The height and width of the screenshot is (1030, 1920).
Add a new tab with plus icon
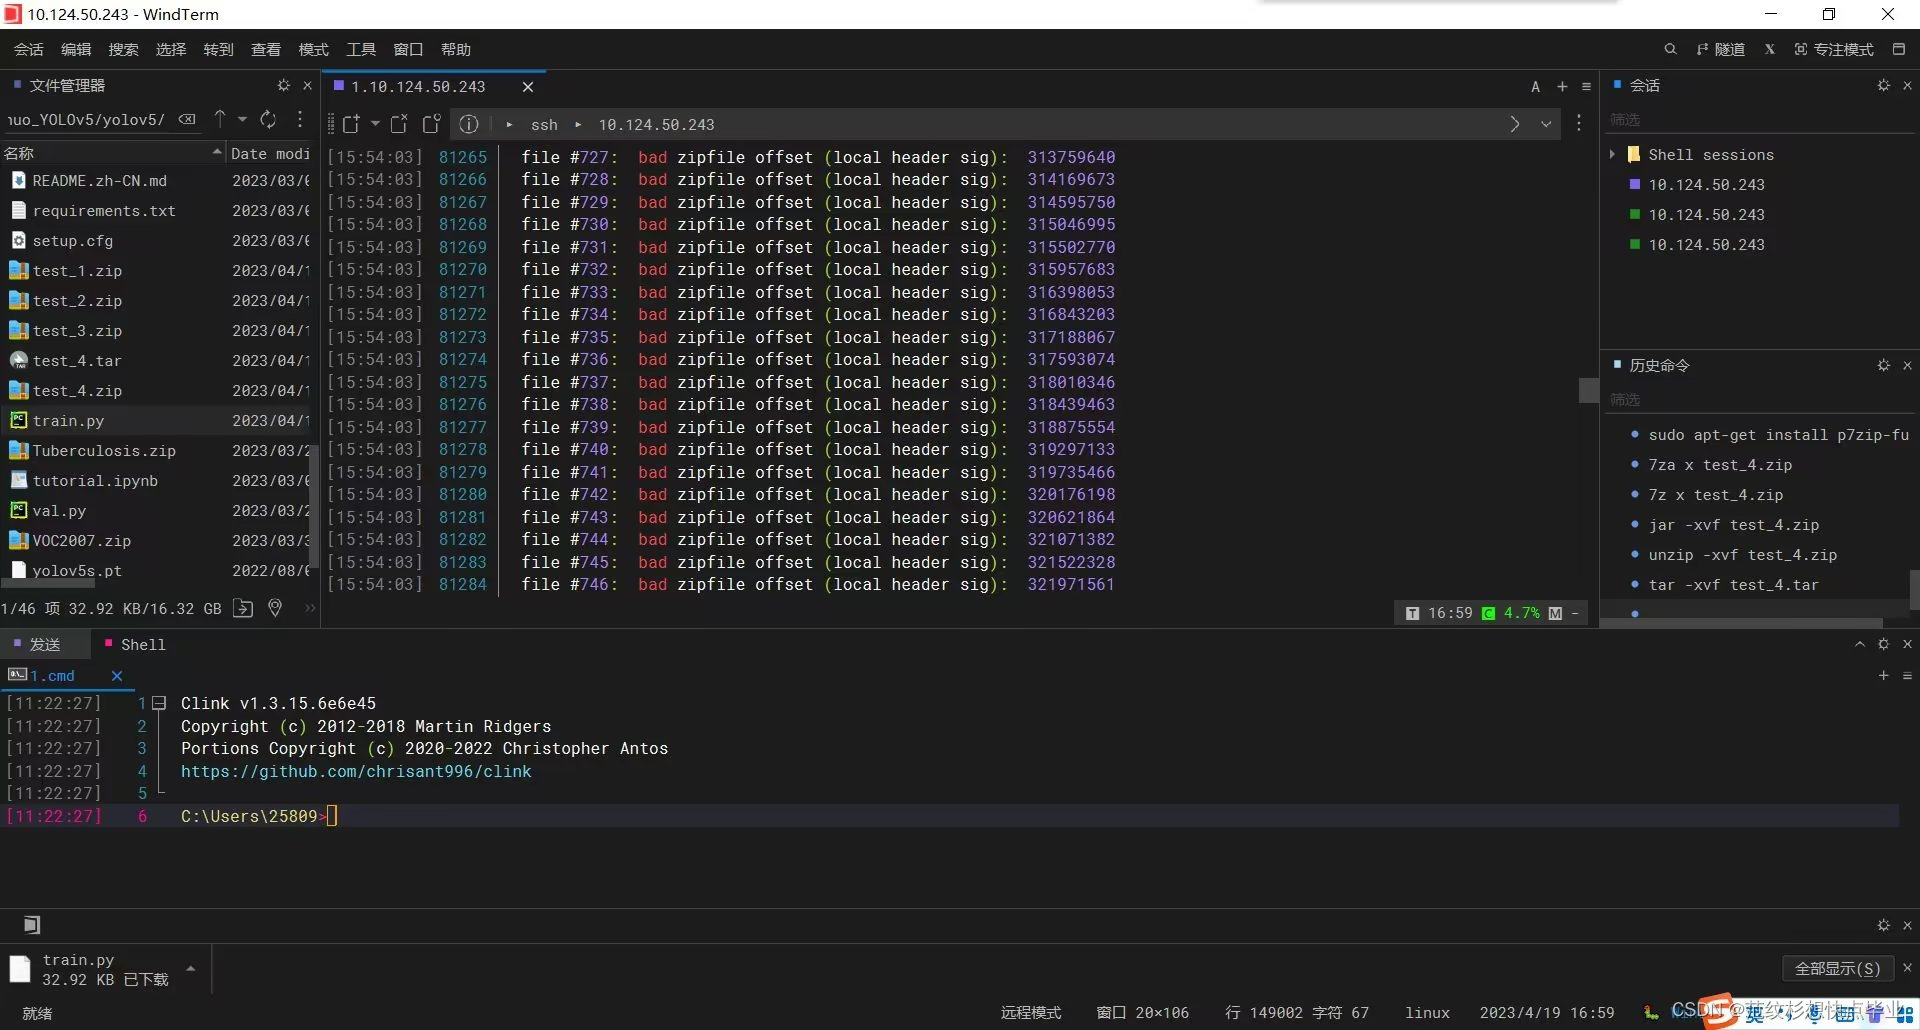(x=1562, y=87)
